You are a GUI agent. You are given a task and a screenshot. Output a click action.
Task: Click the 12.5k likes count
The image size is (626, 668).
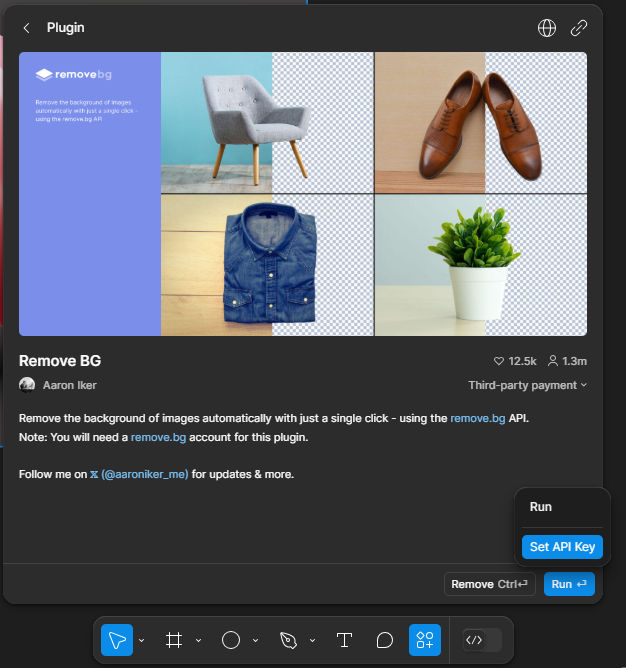tap(522, 361)
